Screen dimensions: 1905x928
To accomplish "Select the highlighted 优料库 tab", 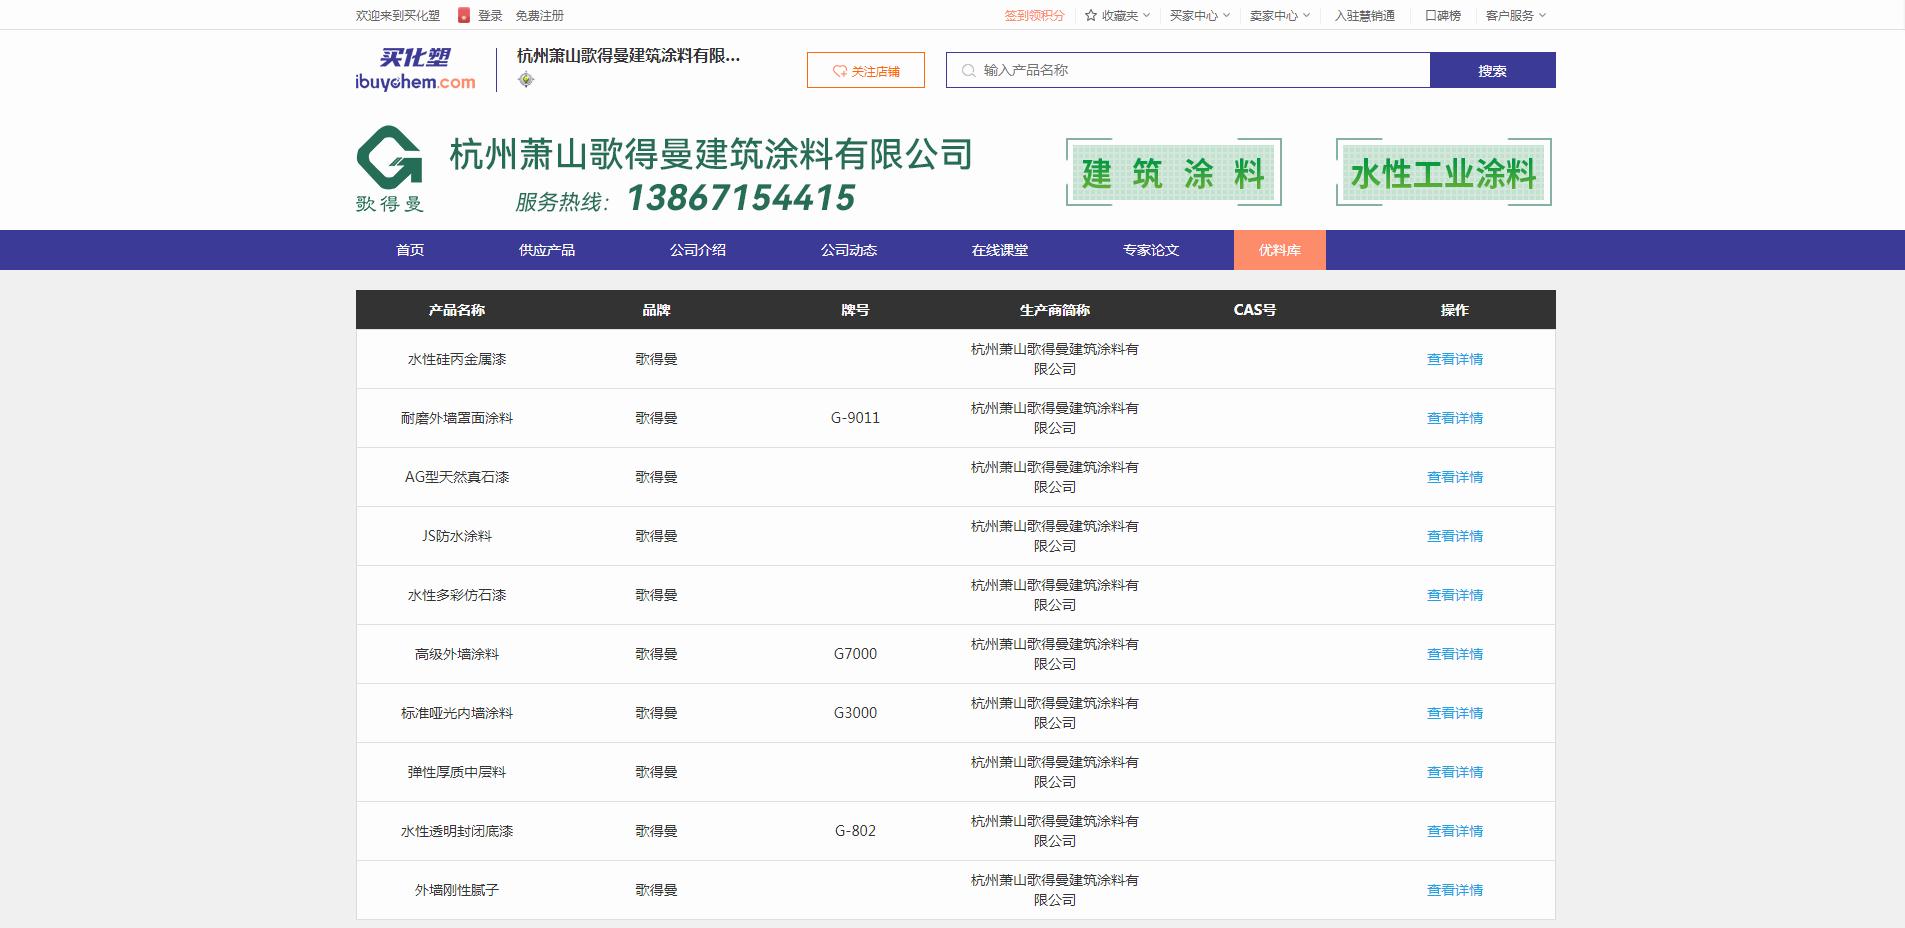I will (x=1280, y=250).
